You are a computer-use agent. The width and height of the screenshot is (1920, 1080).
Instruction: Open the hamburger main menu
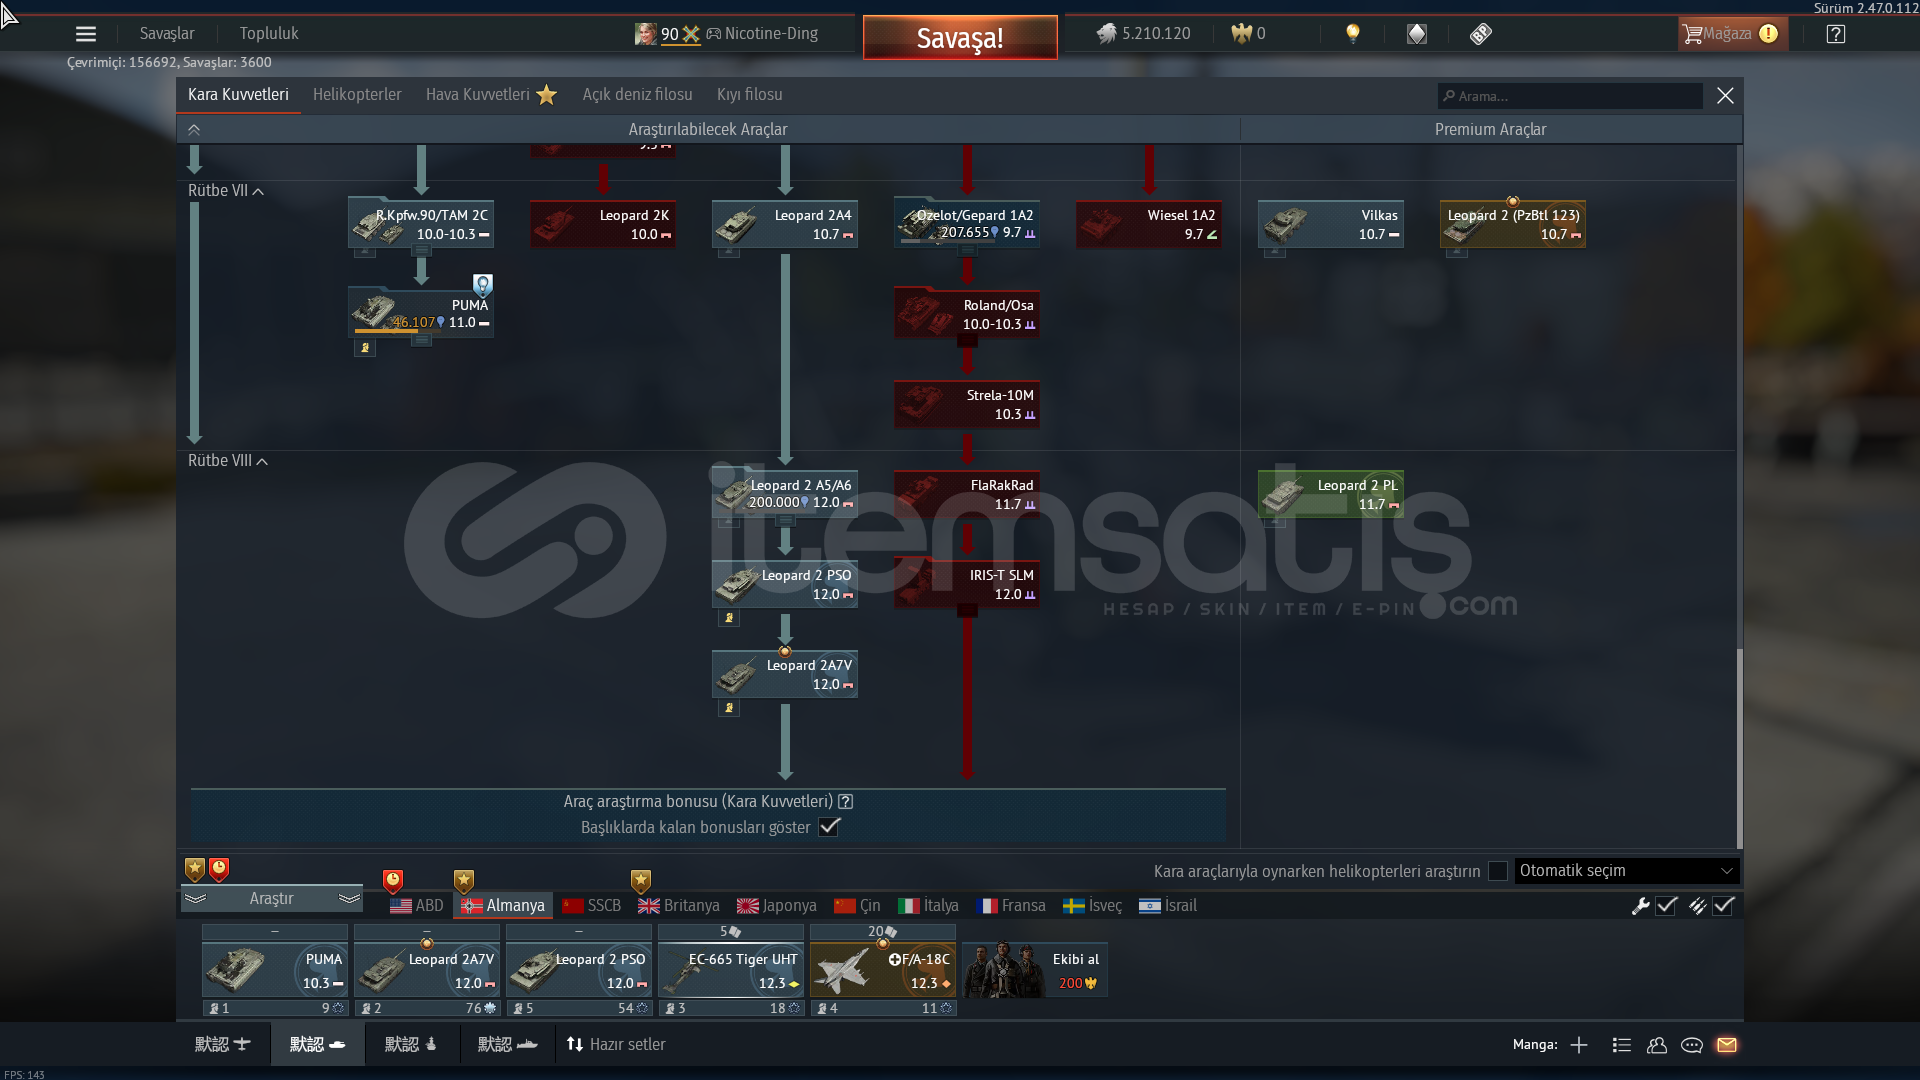click(86, 34)
